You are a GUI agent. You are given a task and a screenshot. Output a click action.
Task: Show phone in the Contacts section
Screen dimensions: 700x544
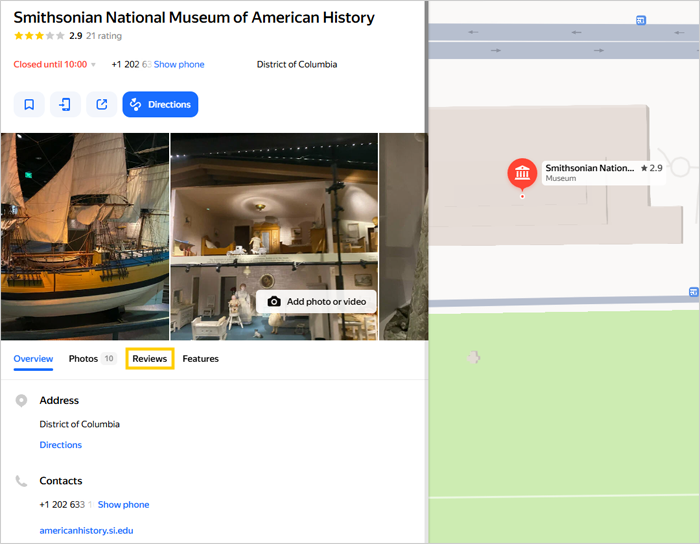click(x=124, y=505)
